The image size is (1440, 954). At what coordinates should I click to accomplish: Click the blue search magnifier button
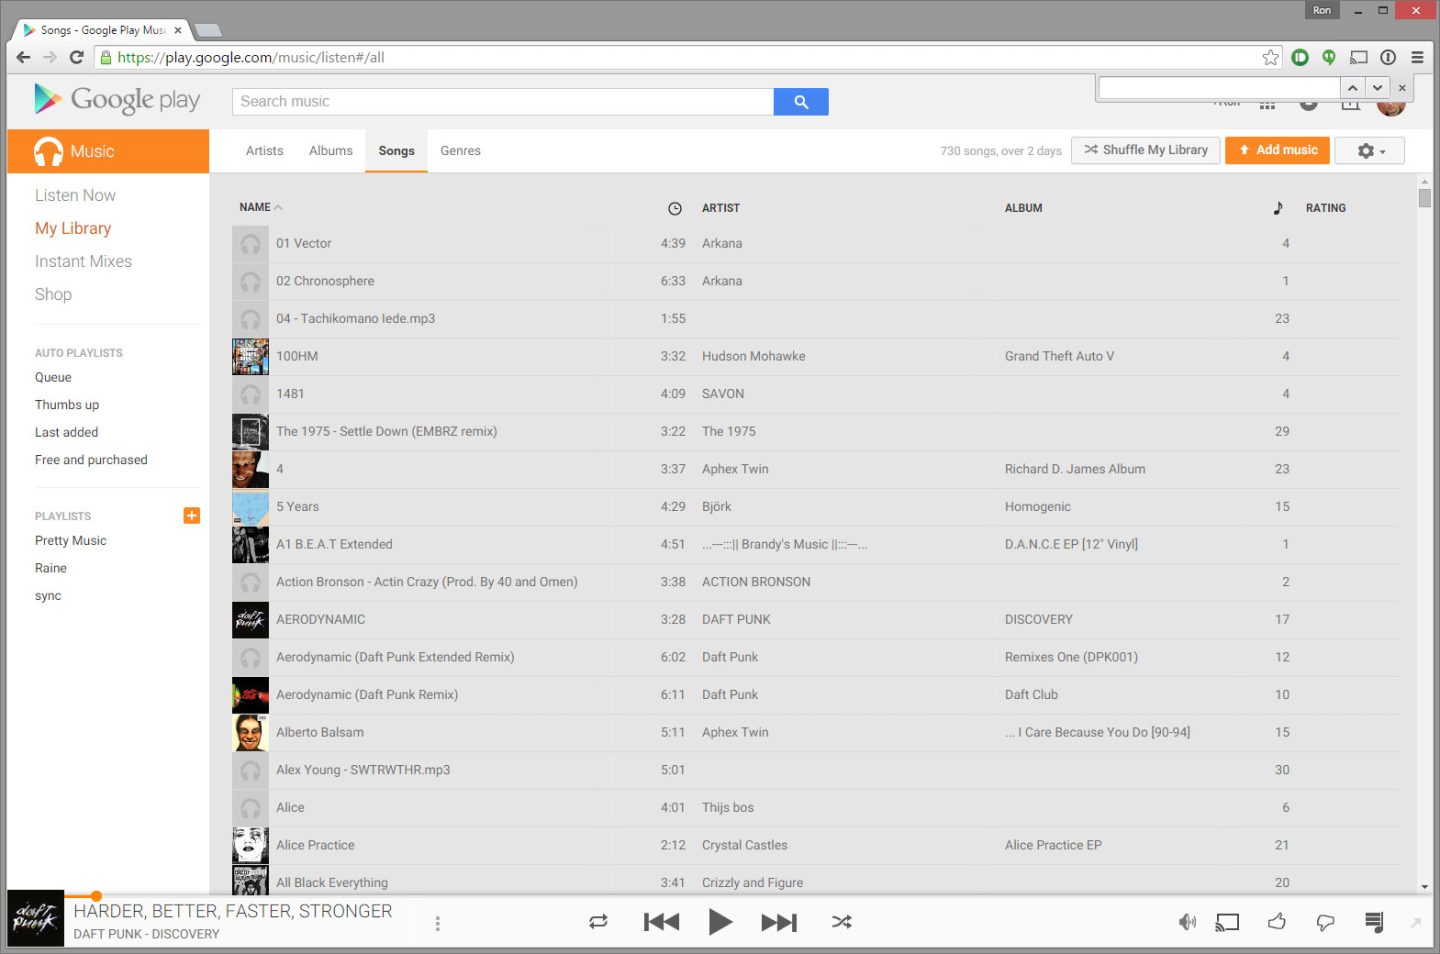801,102
